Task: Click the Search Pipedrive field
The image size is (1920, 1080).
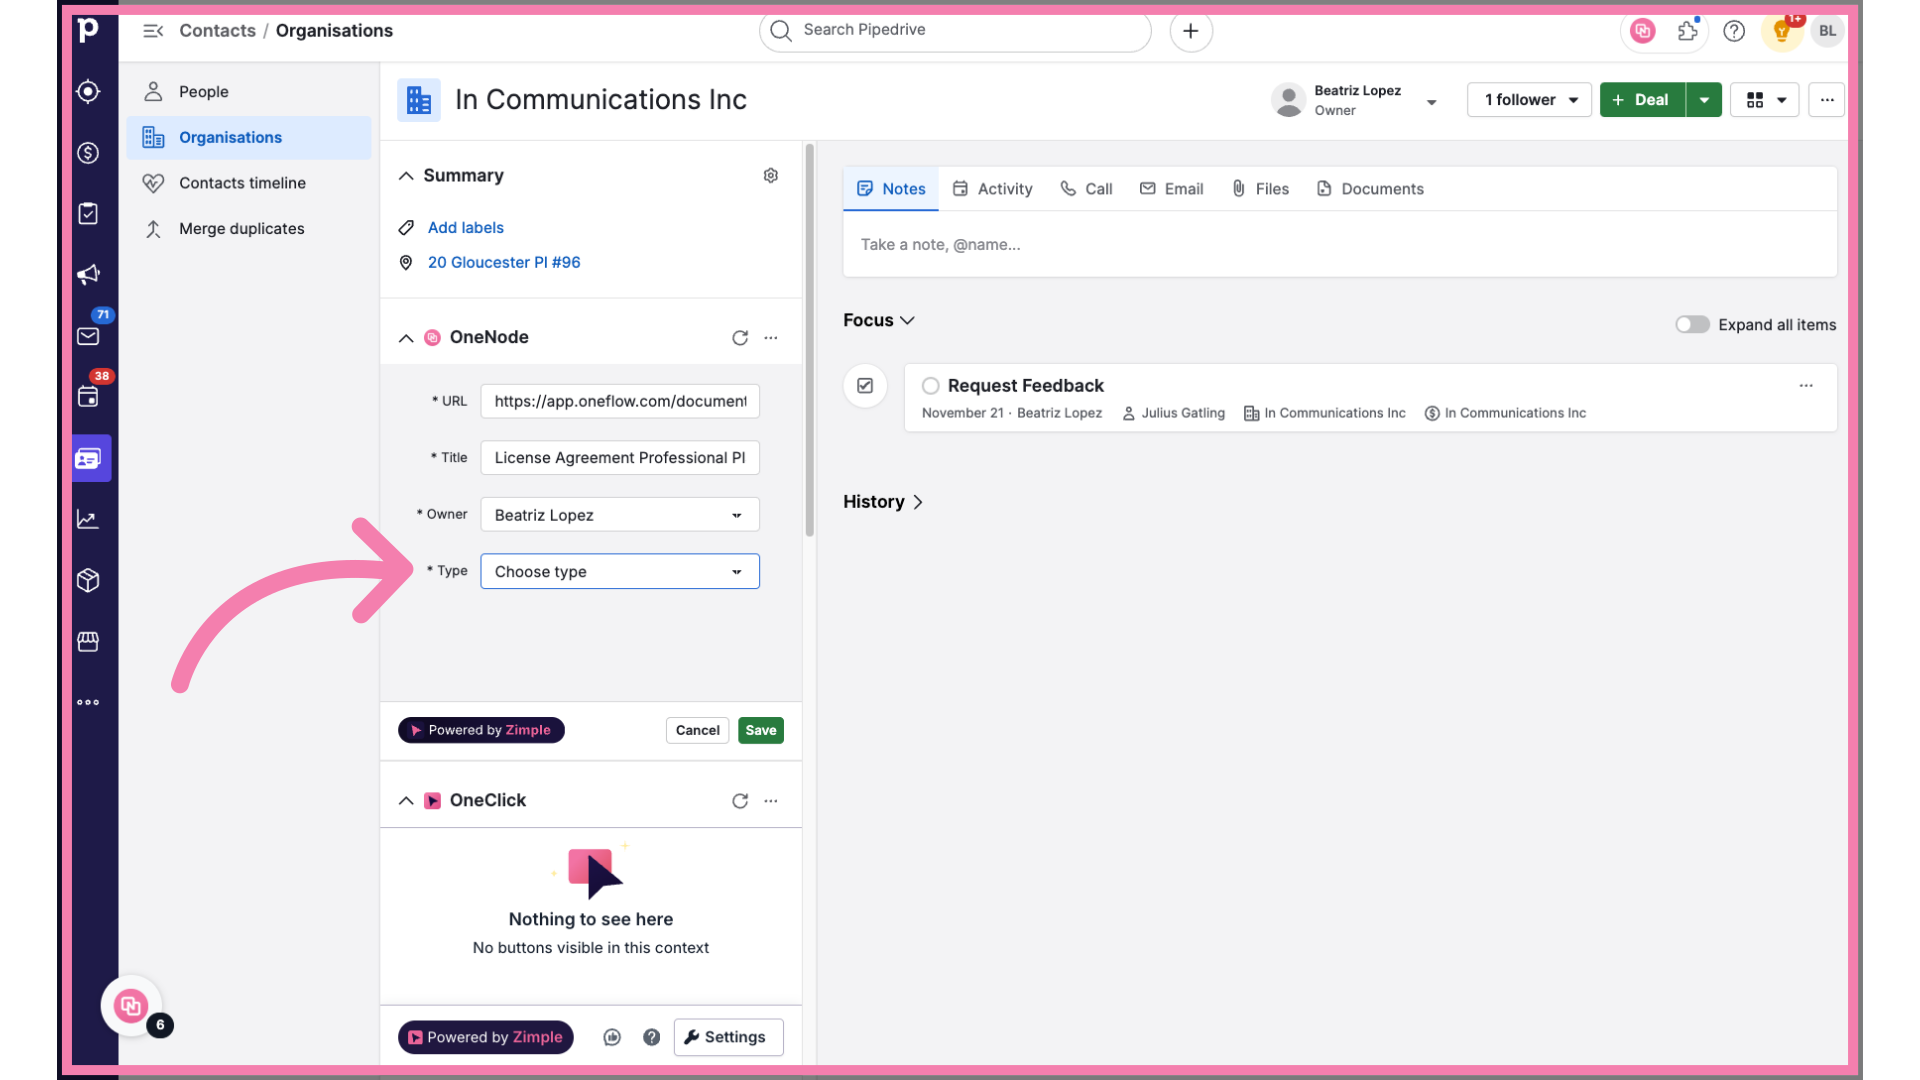Action: click(955, 31)
